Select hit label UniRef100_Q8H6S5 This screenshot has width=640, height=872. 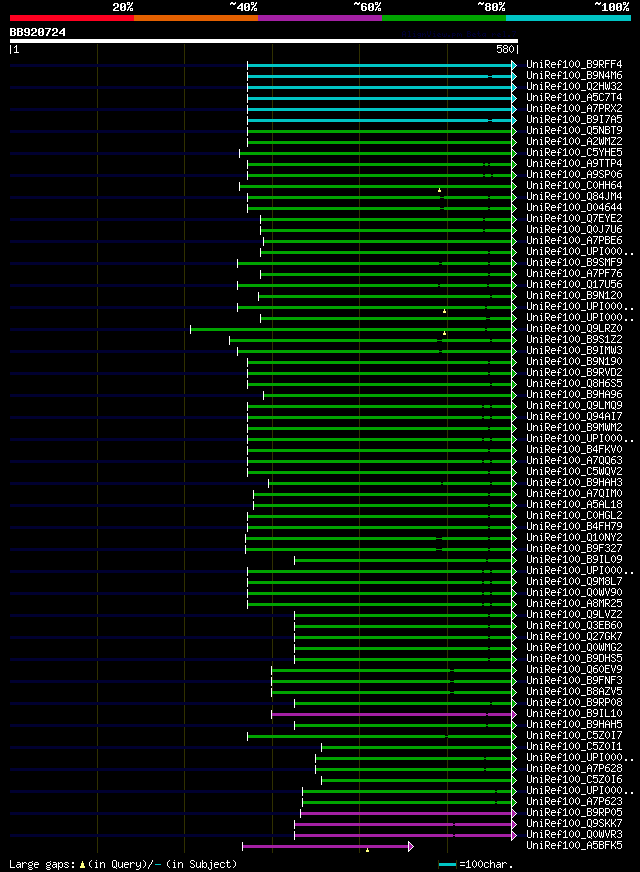coord(574,383)
